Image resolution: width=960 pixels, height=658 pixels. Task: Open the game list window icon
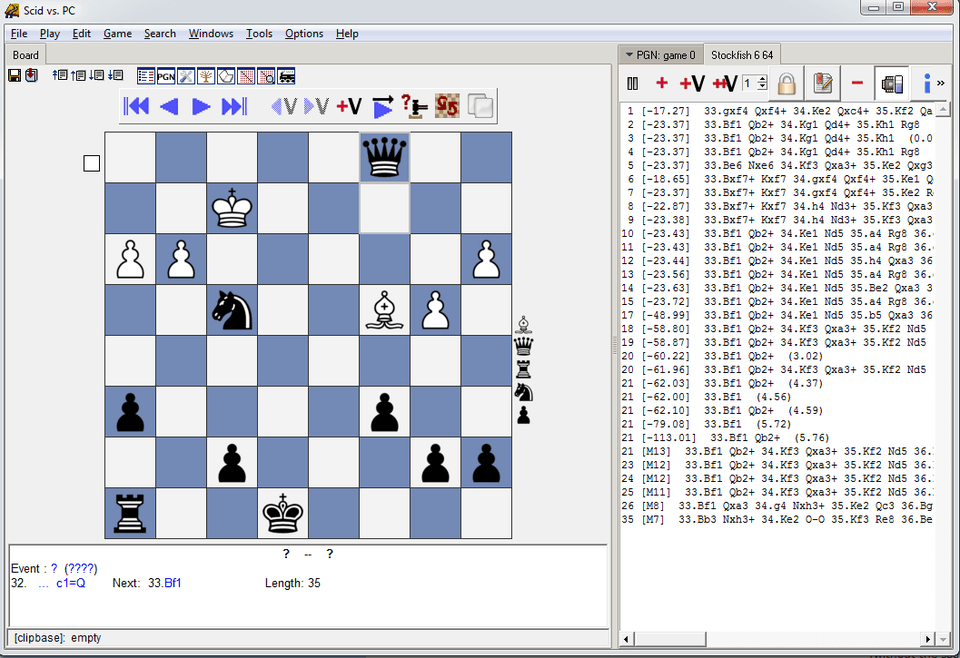click(x=148, y=76)
